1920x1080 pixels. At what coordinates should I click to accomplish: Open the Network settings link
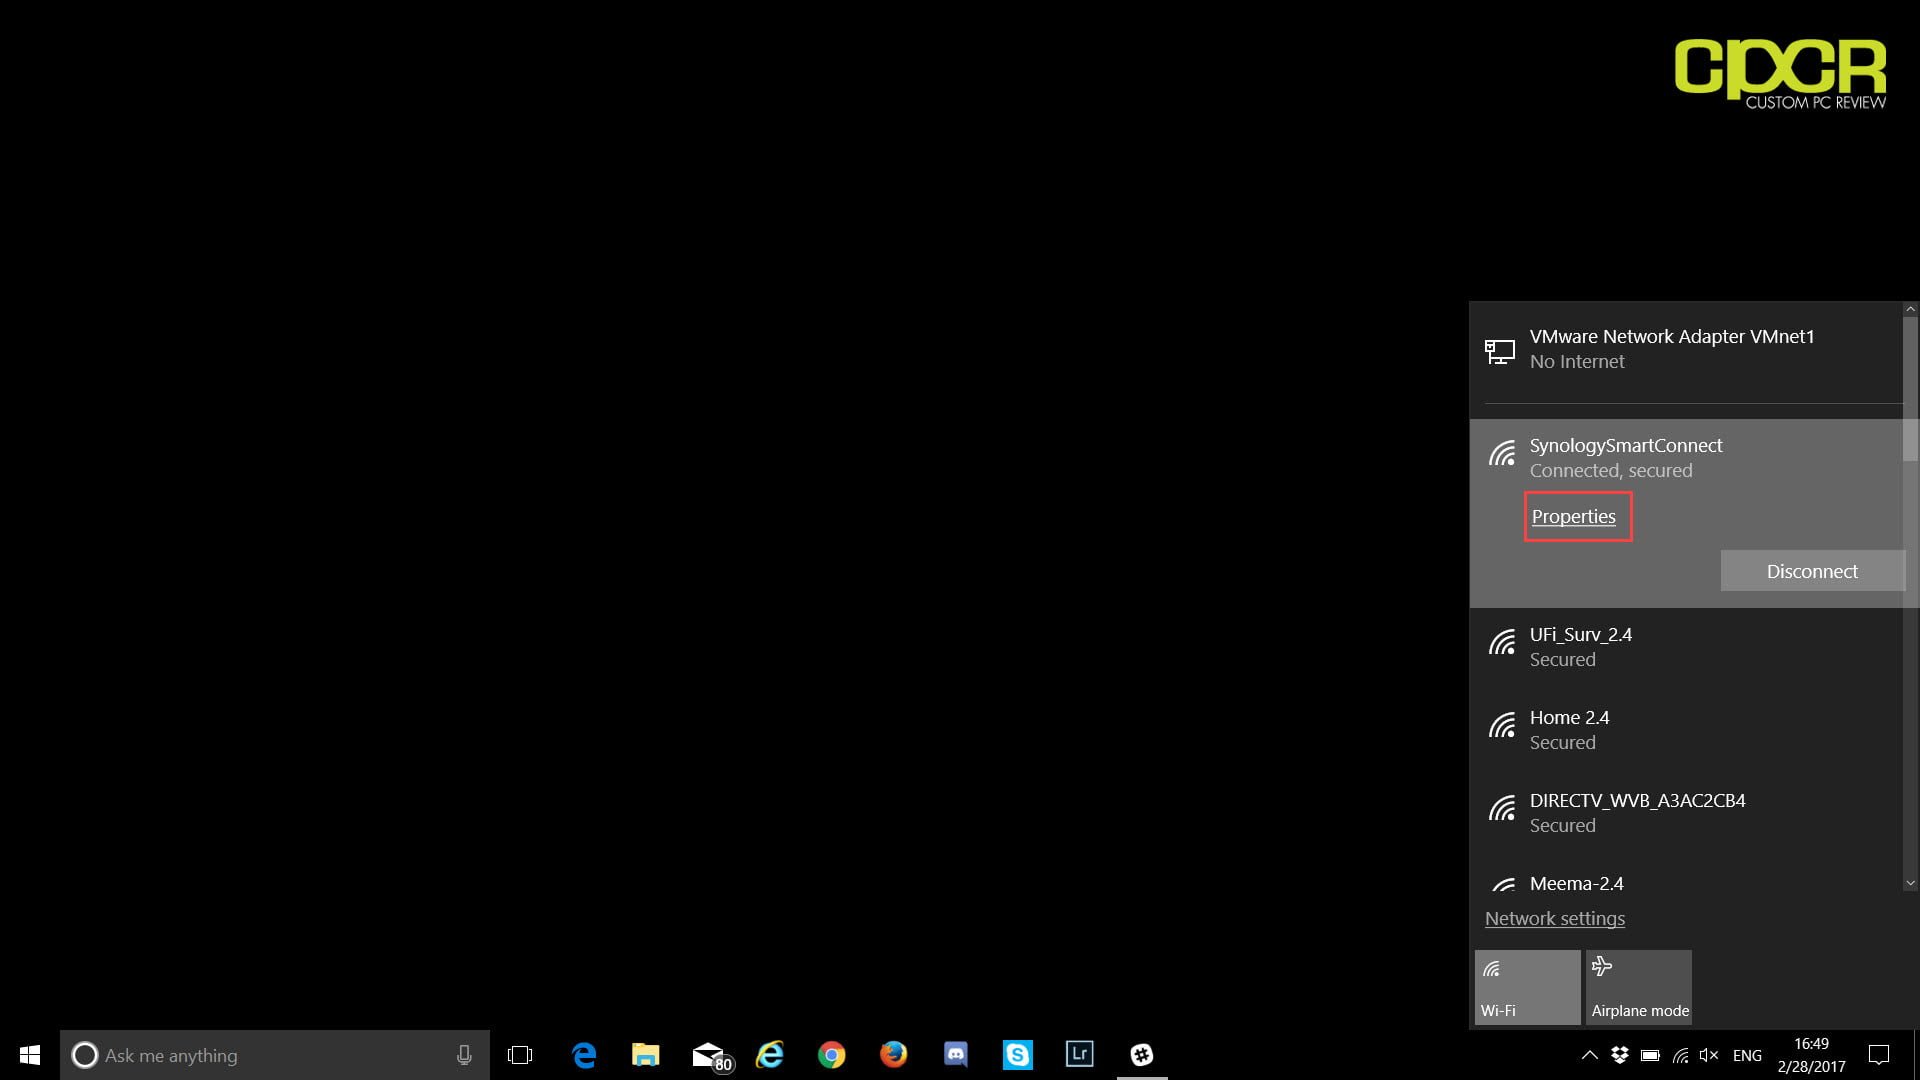click(x=1555, y=918)
